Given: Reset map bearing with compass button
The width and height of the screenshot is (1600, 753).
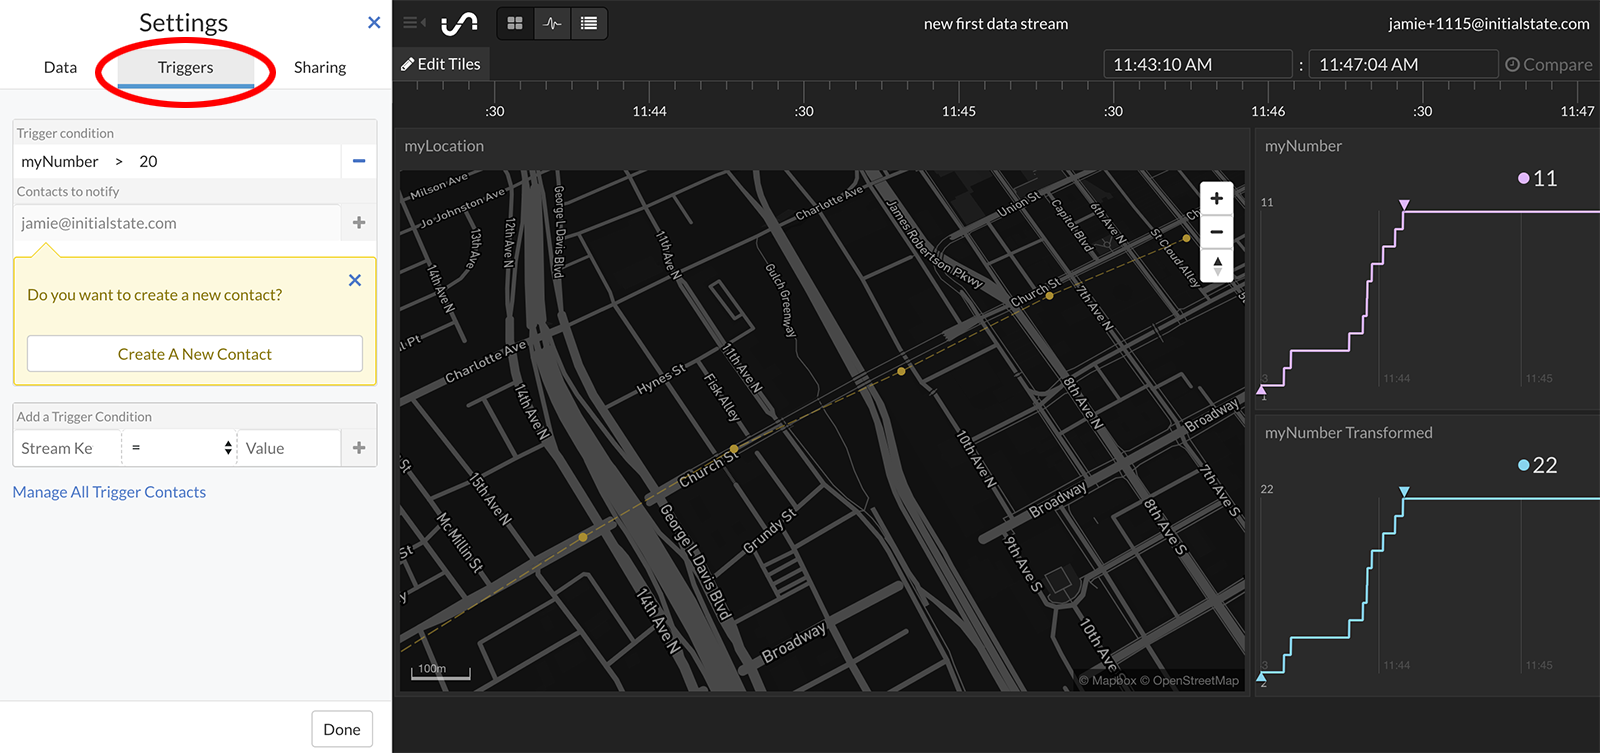Looking at the screenshot, I should click(1216, 265).
